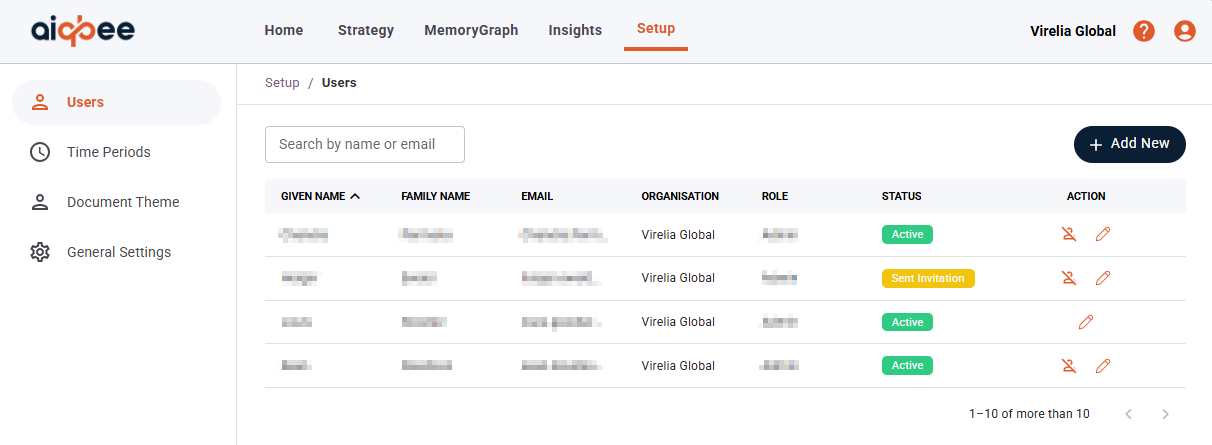Image resolution: width=1212 pixels, height=445 pixels.
Task: Click the Setup breadcrumb link
Action: [282, 83]
